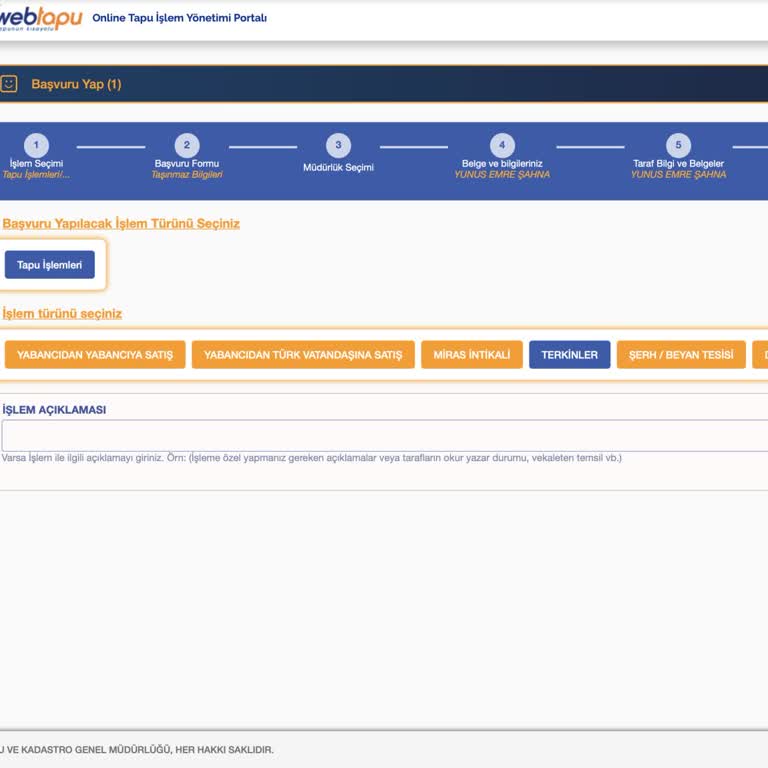Click the Online Tapu İşlem Yönetimi Portalı title

179,18
